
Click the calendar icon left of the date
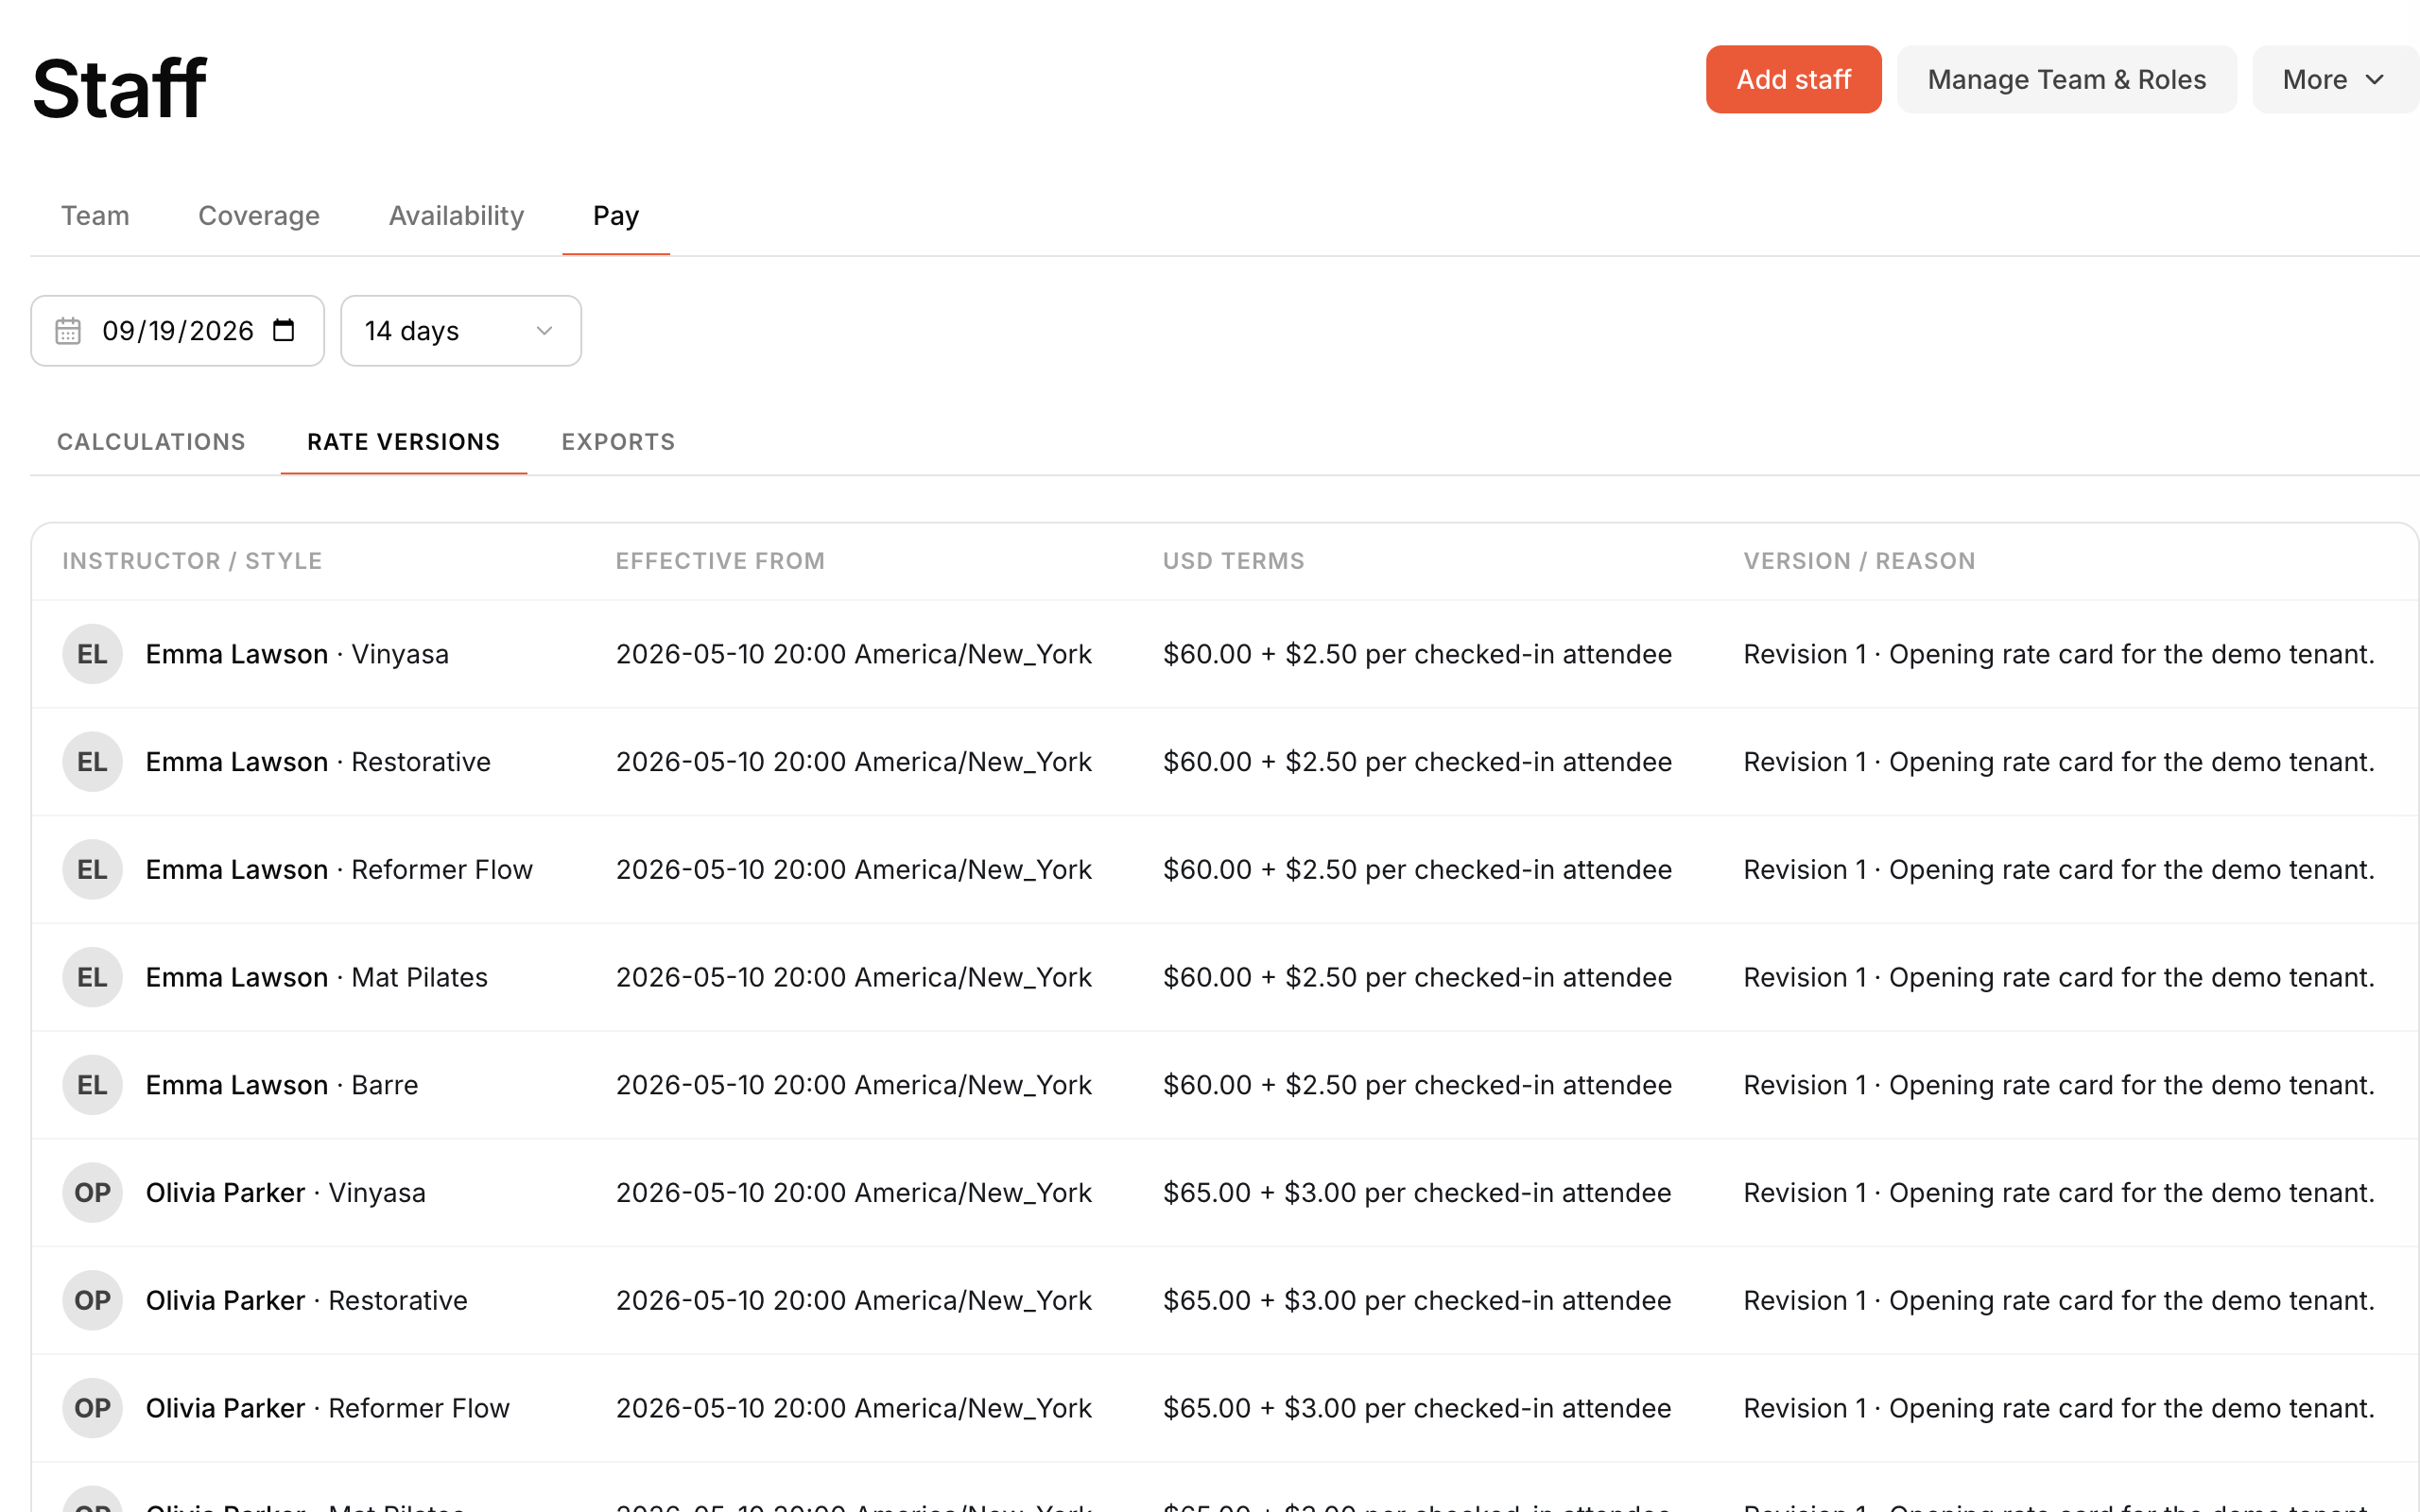(x=68, y=331)
